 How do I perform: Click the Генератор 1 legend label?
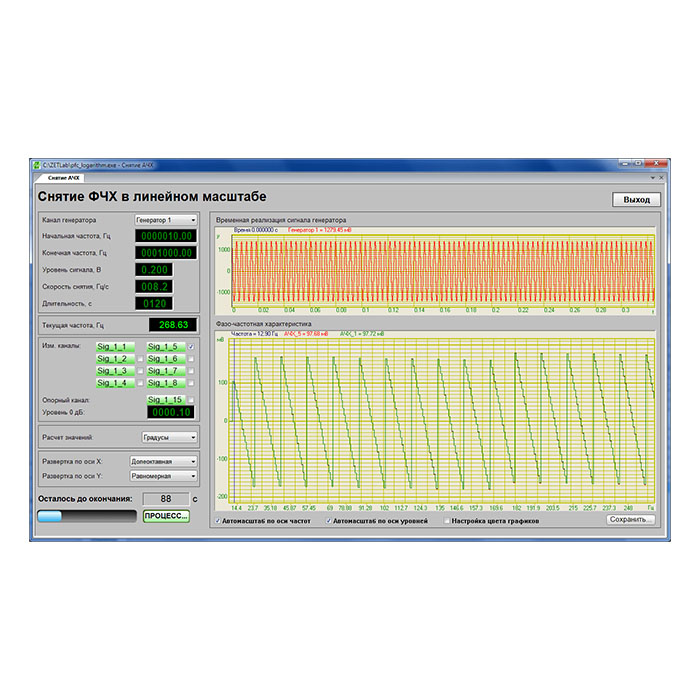point(320,230)
